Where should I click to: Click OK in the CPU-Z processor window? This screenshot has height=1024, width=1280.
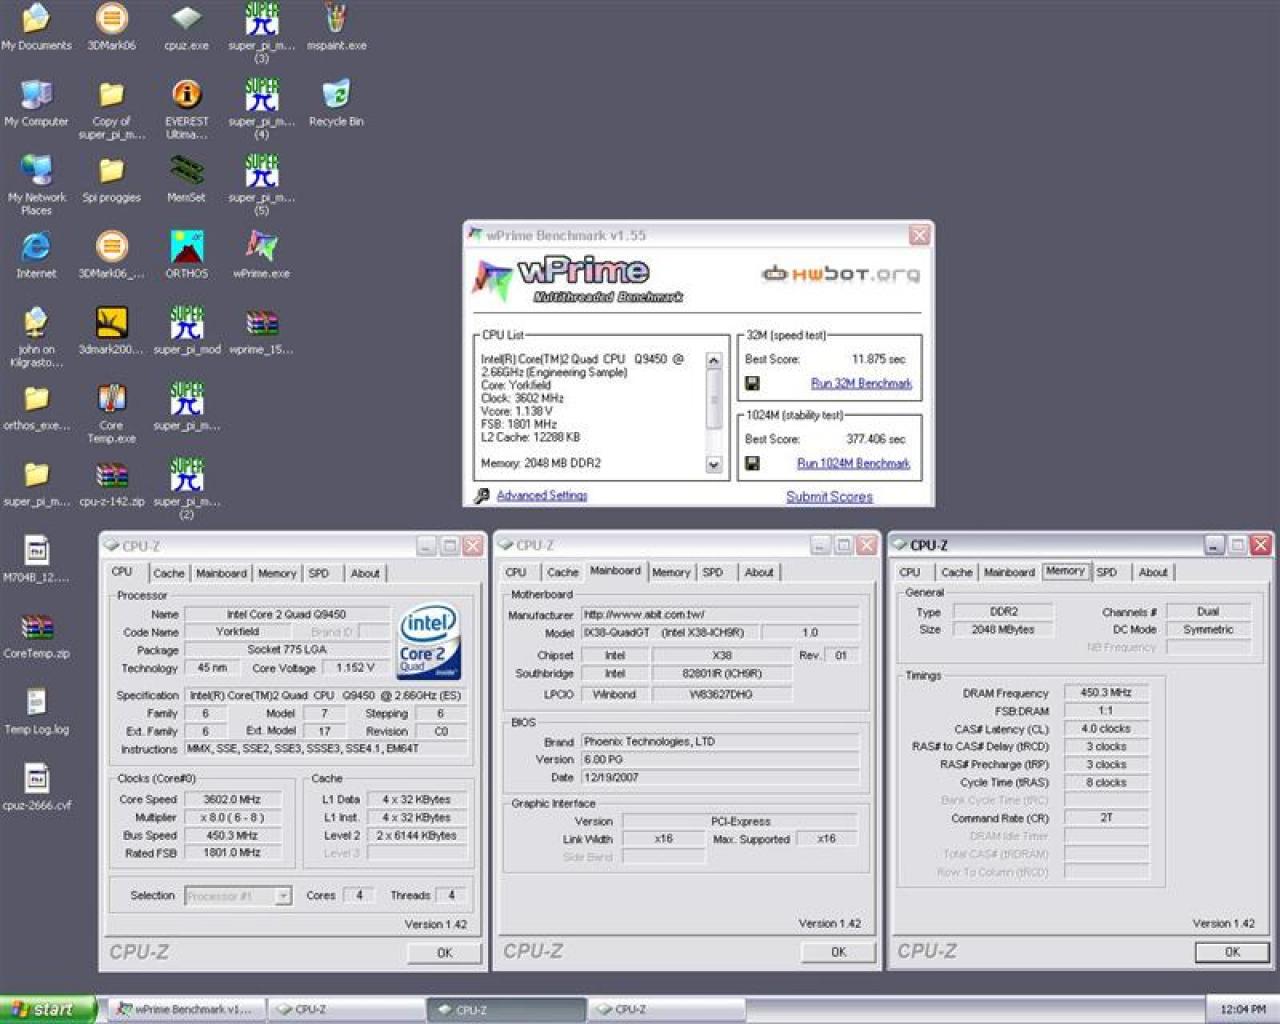444,953
